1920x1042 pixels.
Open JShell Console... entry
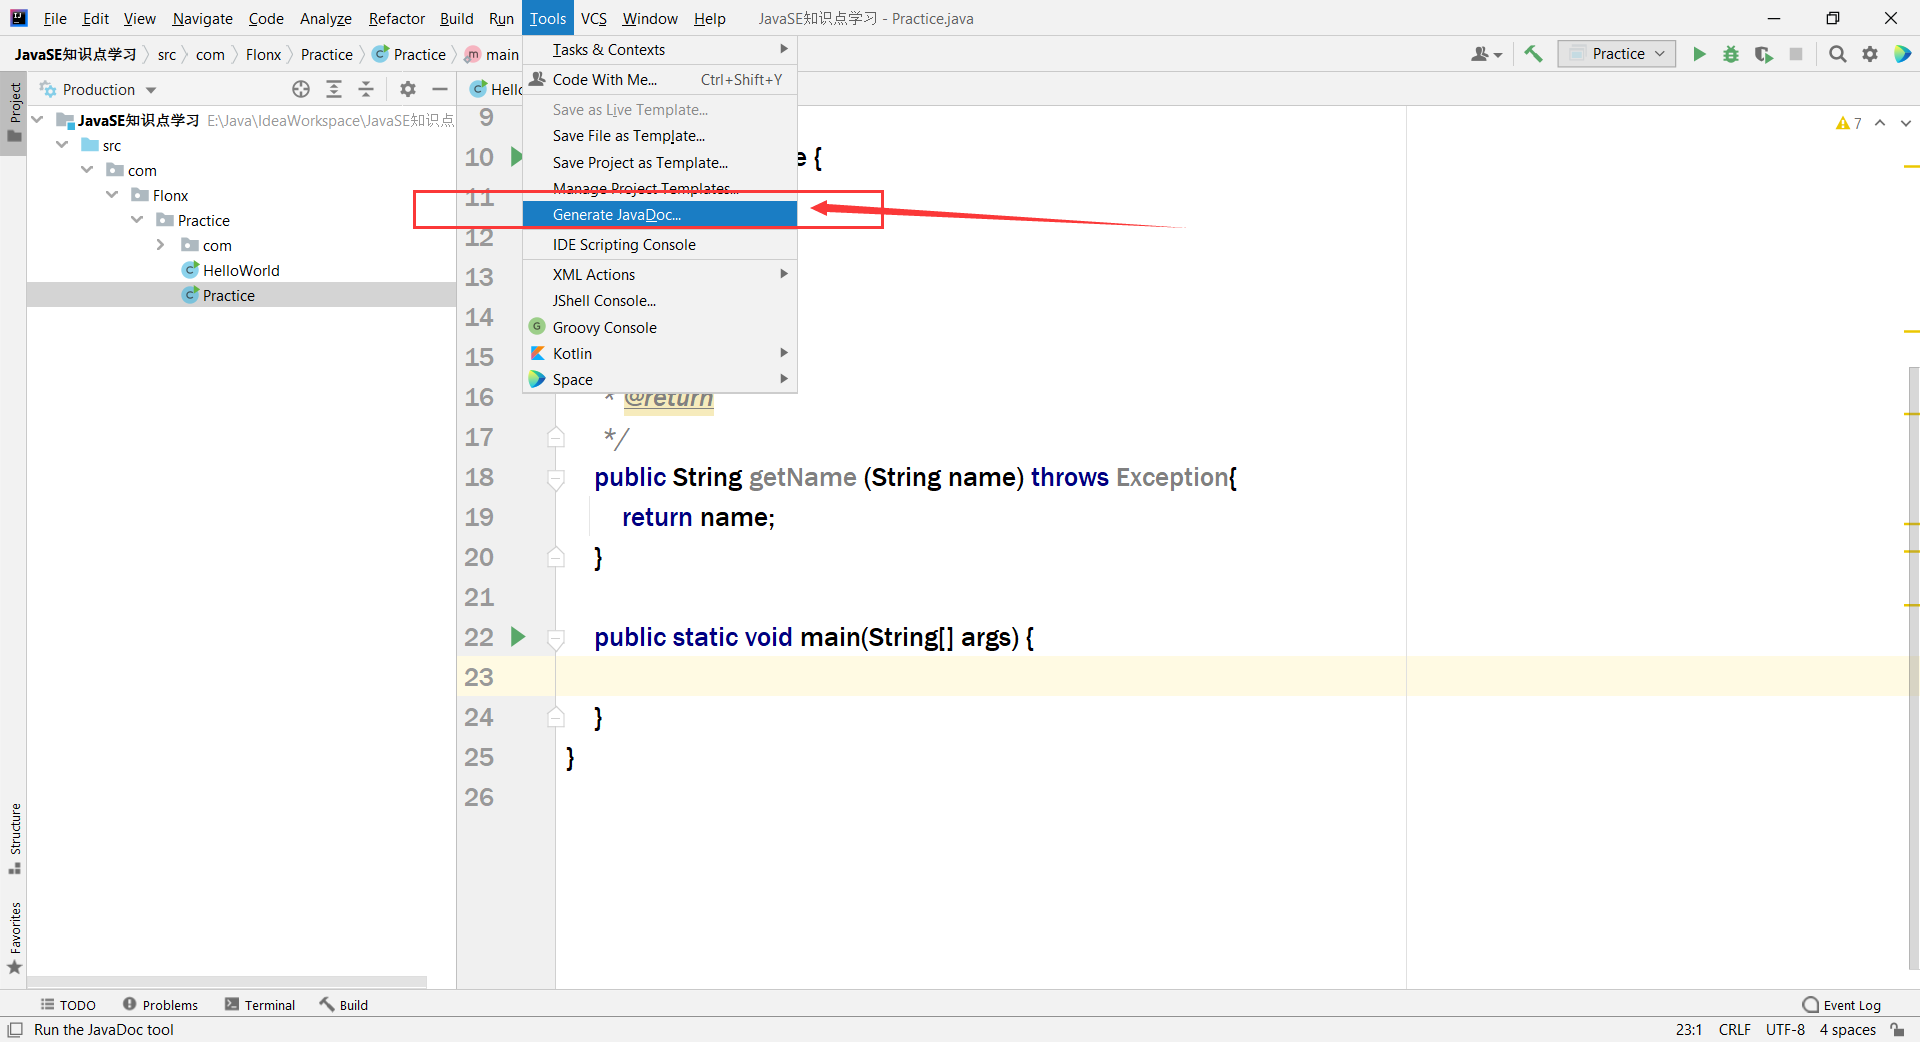tap(660, 301)
